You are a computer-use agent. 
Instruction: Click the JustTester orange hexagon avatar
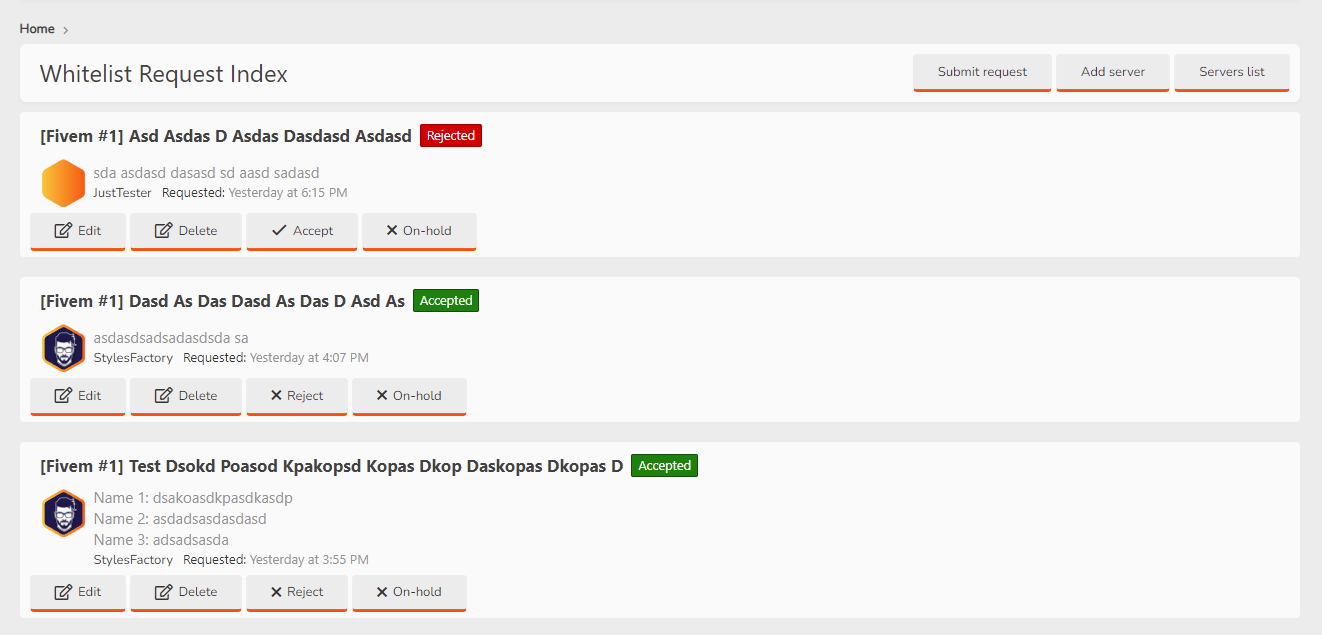tap(63, 183)
